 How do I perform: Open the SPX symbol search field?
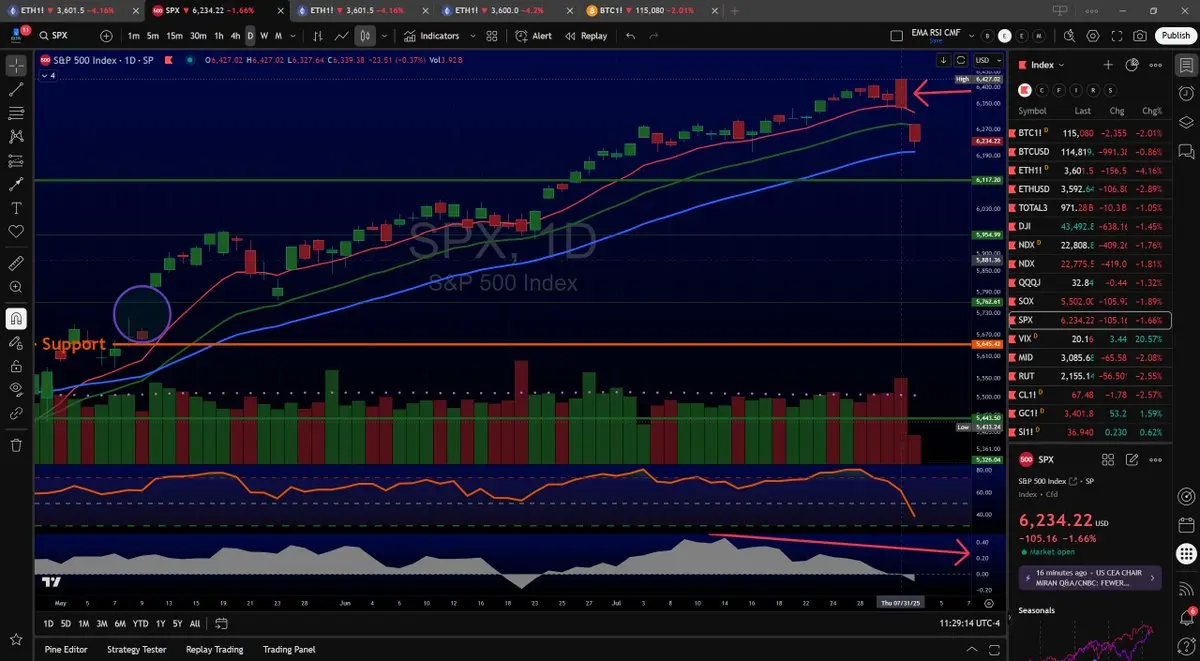pyautogui.click(x=67, y=35)
